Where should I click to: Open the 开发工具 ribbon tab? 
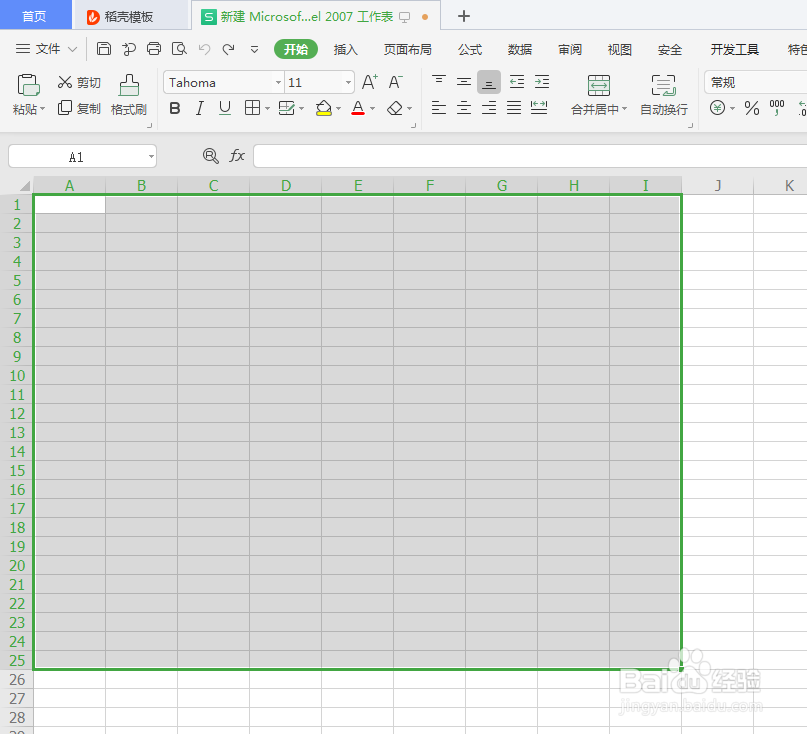(734, 49)
